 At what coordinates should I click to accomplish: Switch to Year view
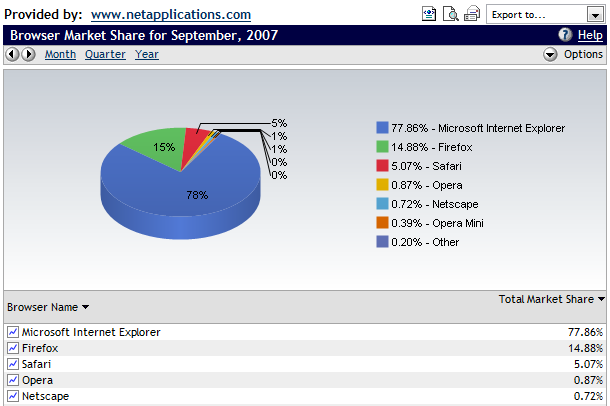click(147, 54)
